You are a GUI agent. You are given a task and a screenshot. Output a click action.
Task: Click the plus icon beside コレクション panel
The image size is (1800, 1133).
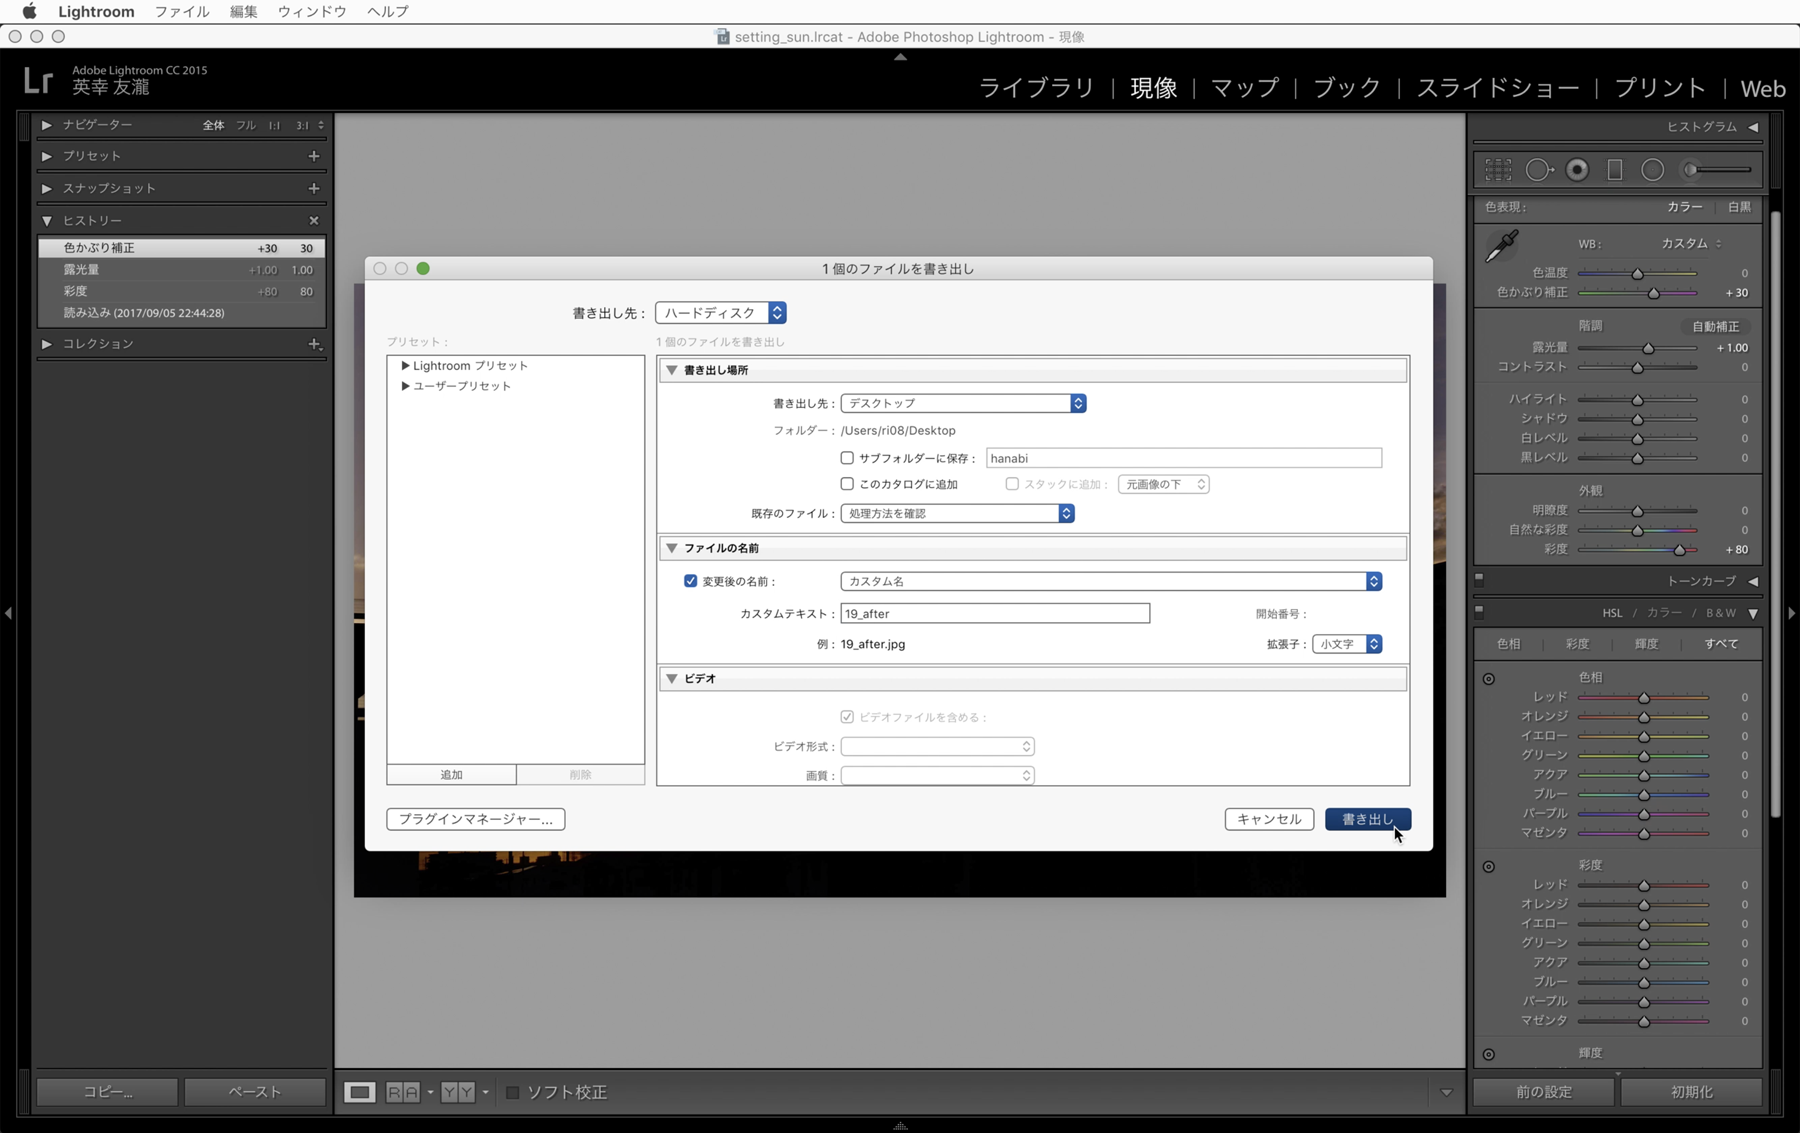click(x=314, y=344)
